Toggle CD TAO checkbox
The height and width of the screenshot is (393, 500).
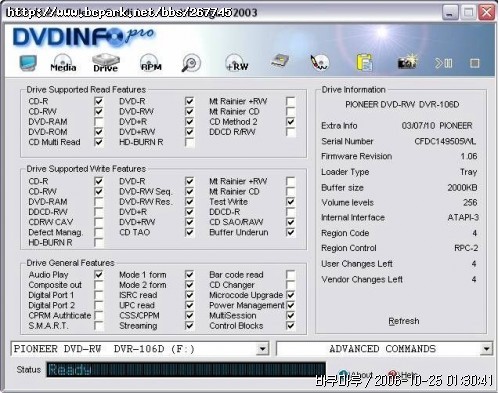click(x=189, y=232)
